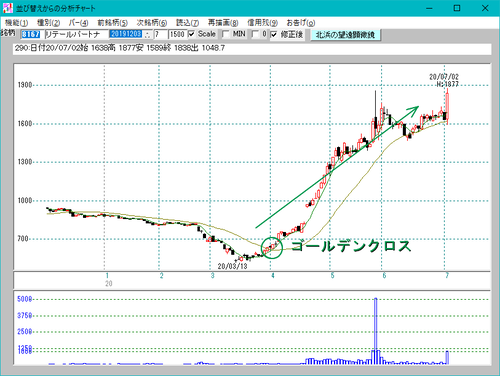Open the 読込(7) menu
Viewport: 500px width, 376px height.
(x=187, y=23)
